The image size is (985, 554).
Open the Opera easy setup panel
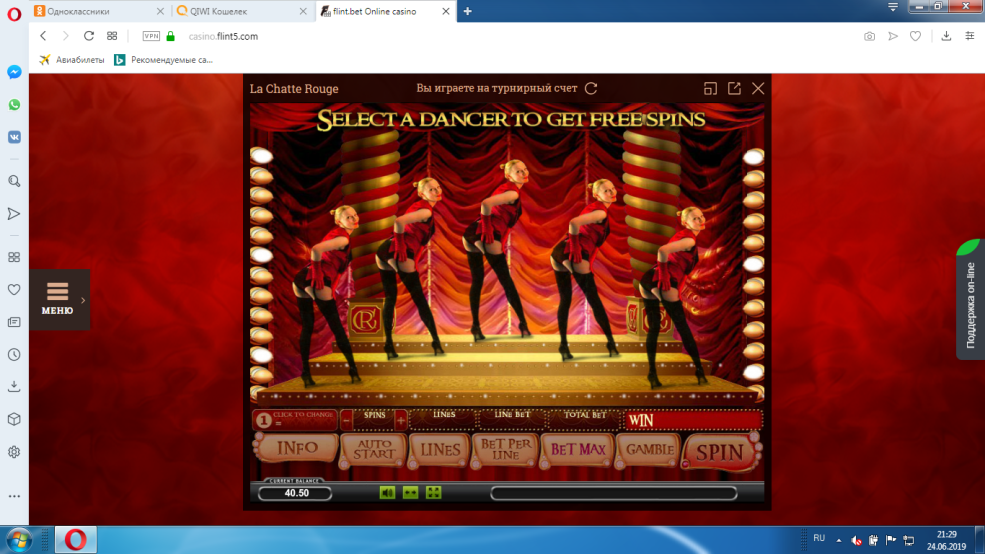point(969,36)
